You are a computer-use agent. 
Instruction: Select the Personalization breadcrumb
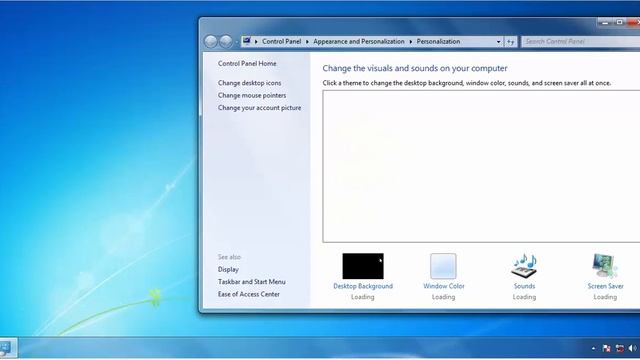(x=438, y=41)
